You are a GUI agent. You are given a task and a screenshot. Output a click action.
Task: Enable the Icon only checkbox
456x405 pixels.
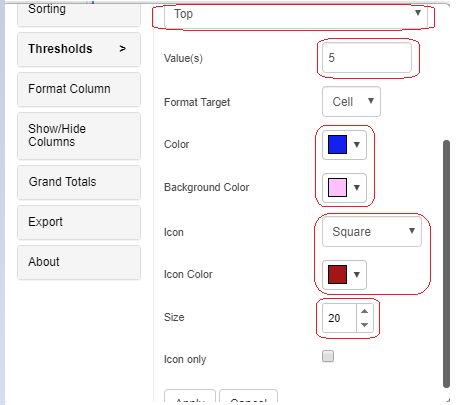click(x=328, y=356)
